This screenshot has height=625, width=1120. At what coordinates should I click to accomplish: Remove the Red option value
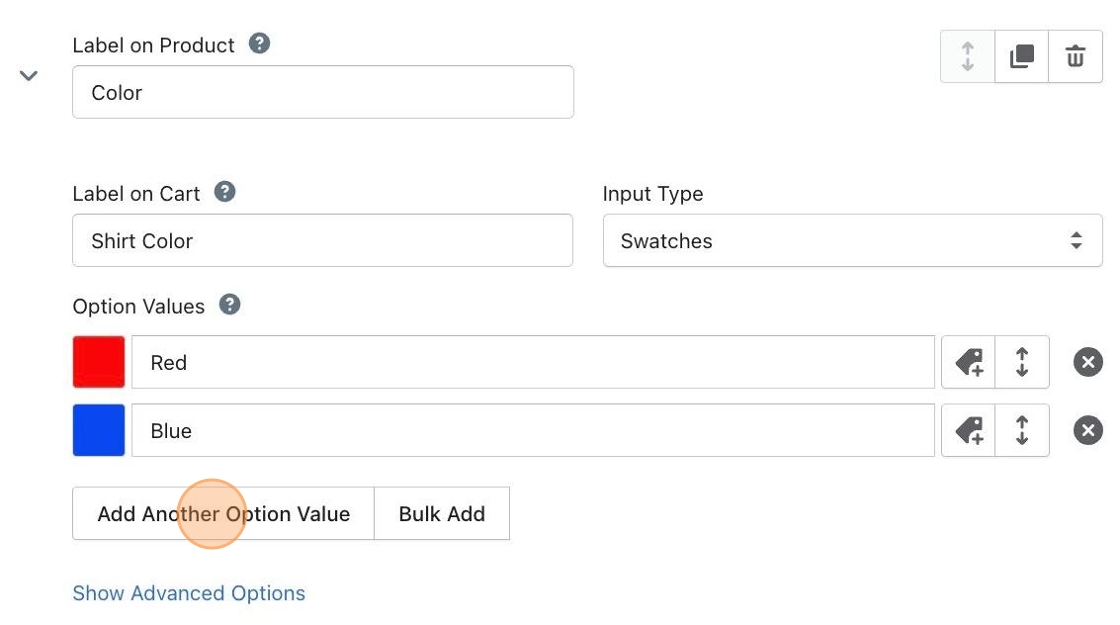pos(1088,362)
